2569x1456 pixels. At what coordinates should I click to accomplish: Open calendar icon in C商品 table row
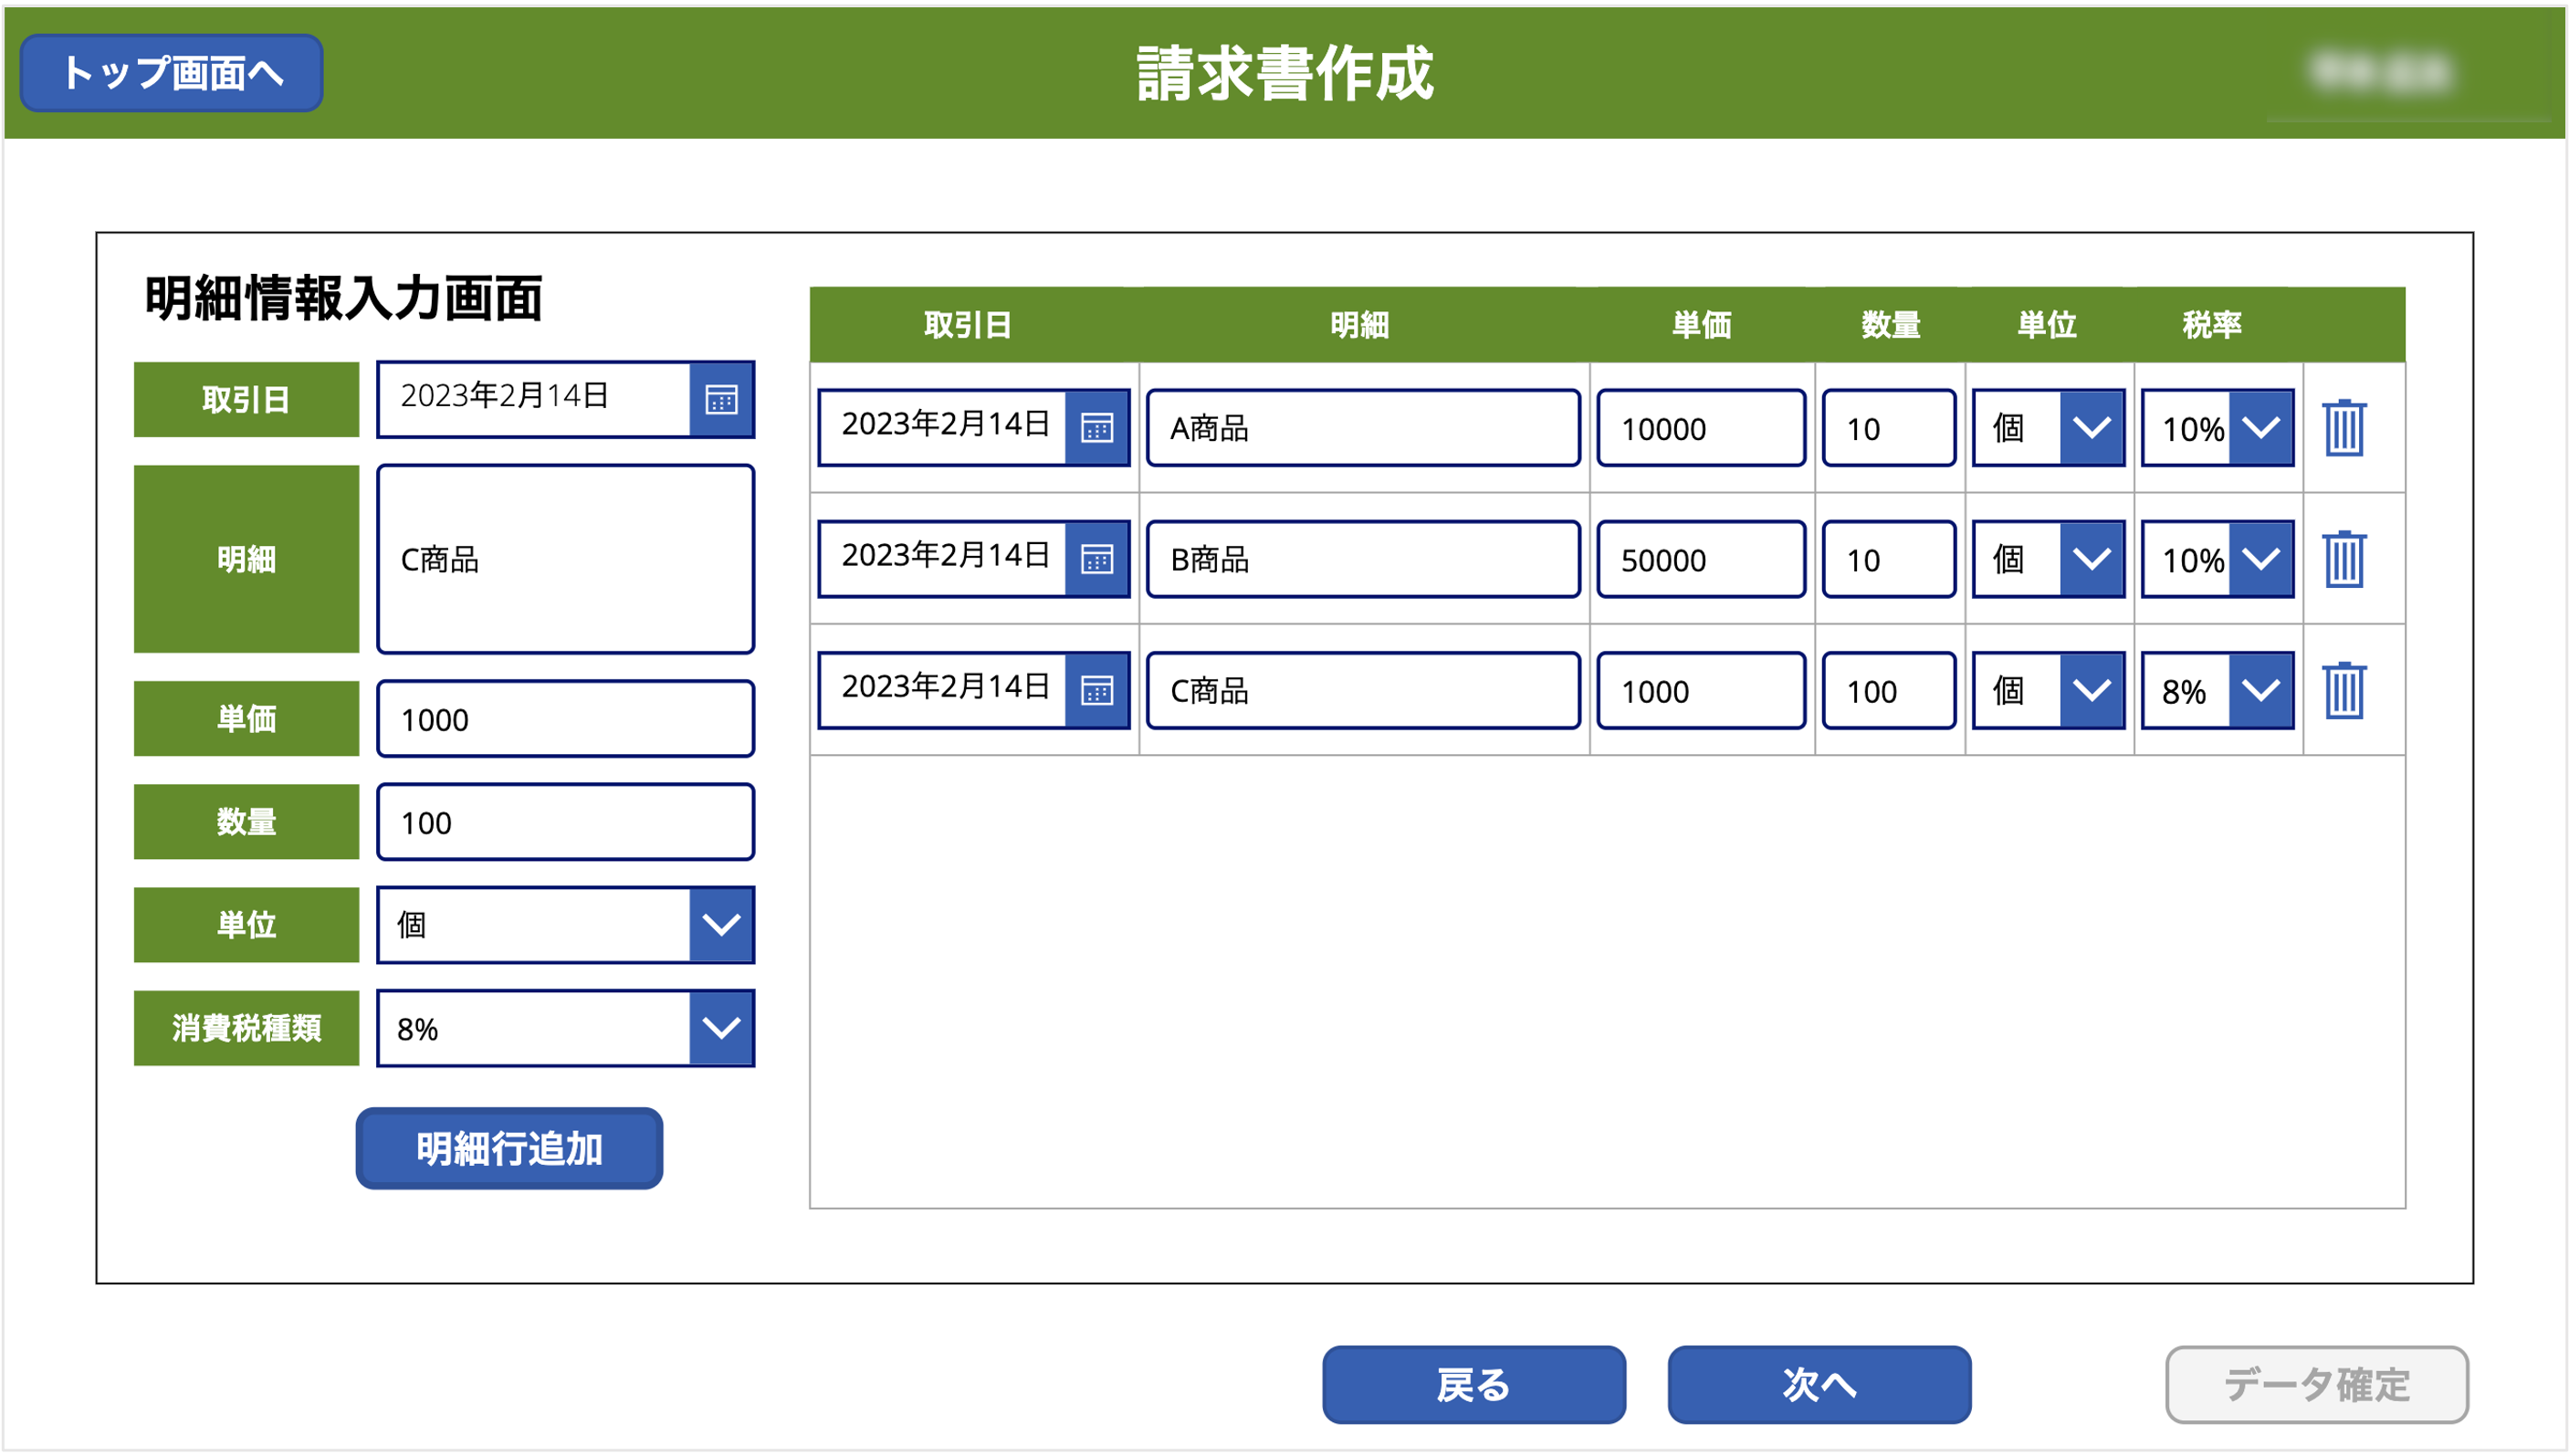1097,690
